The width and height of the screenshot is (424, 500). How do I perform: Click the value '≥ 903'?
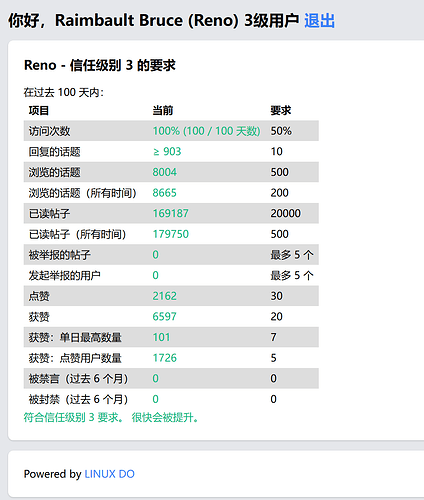(x=167, y=152)
